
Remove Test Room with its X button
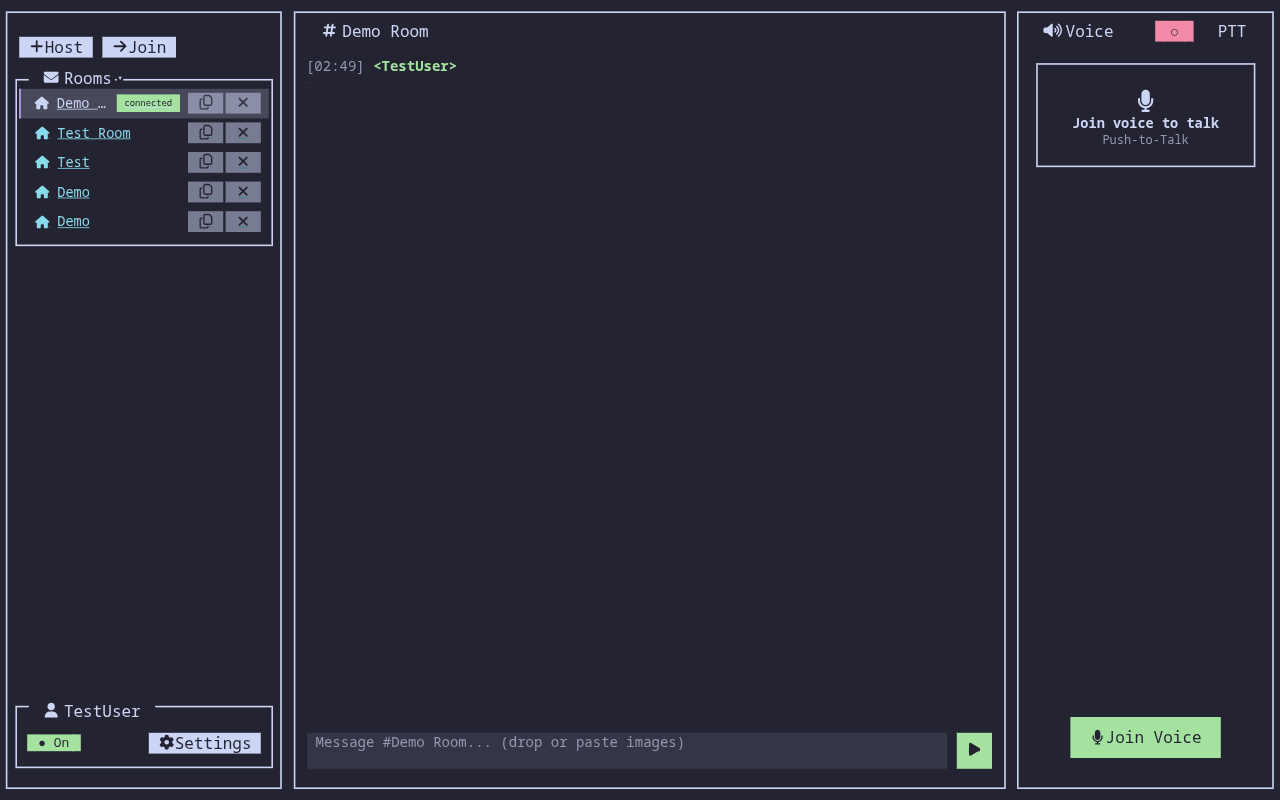[x=243, y=133]
